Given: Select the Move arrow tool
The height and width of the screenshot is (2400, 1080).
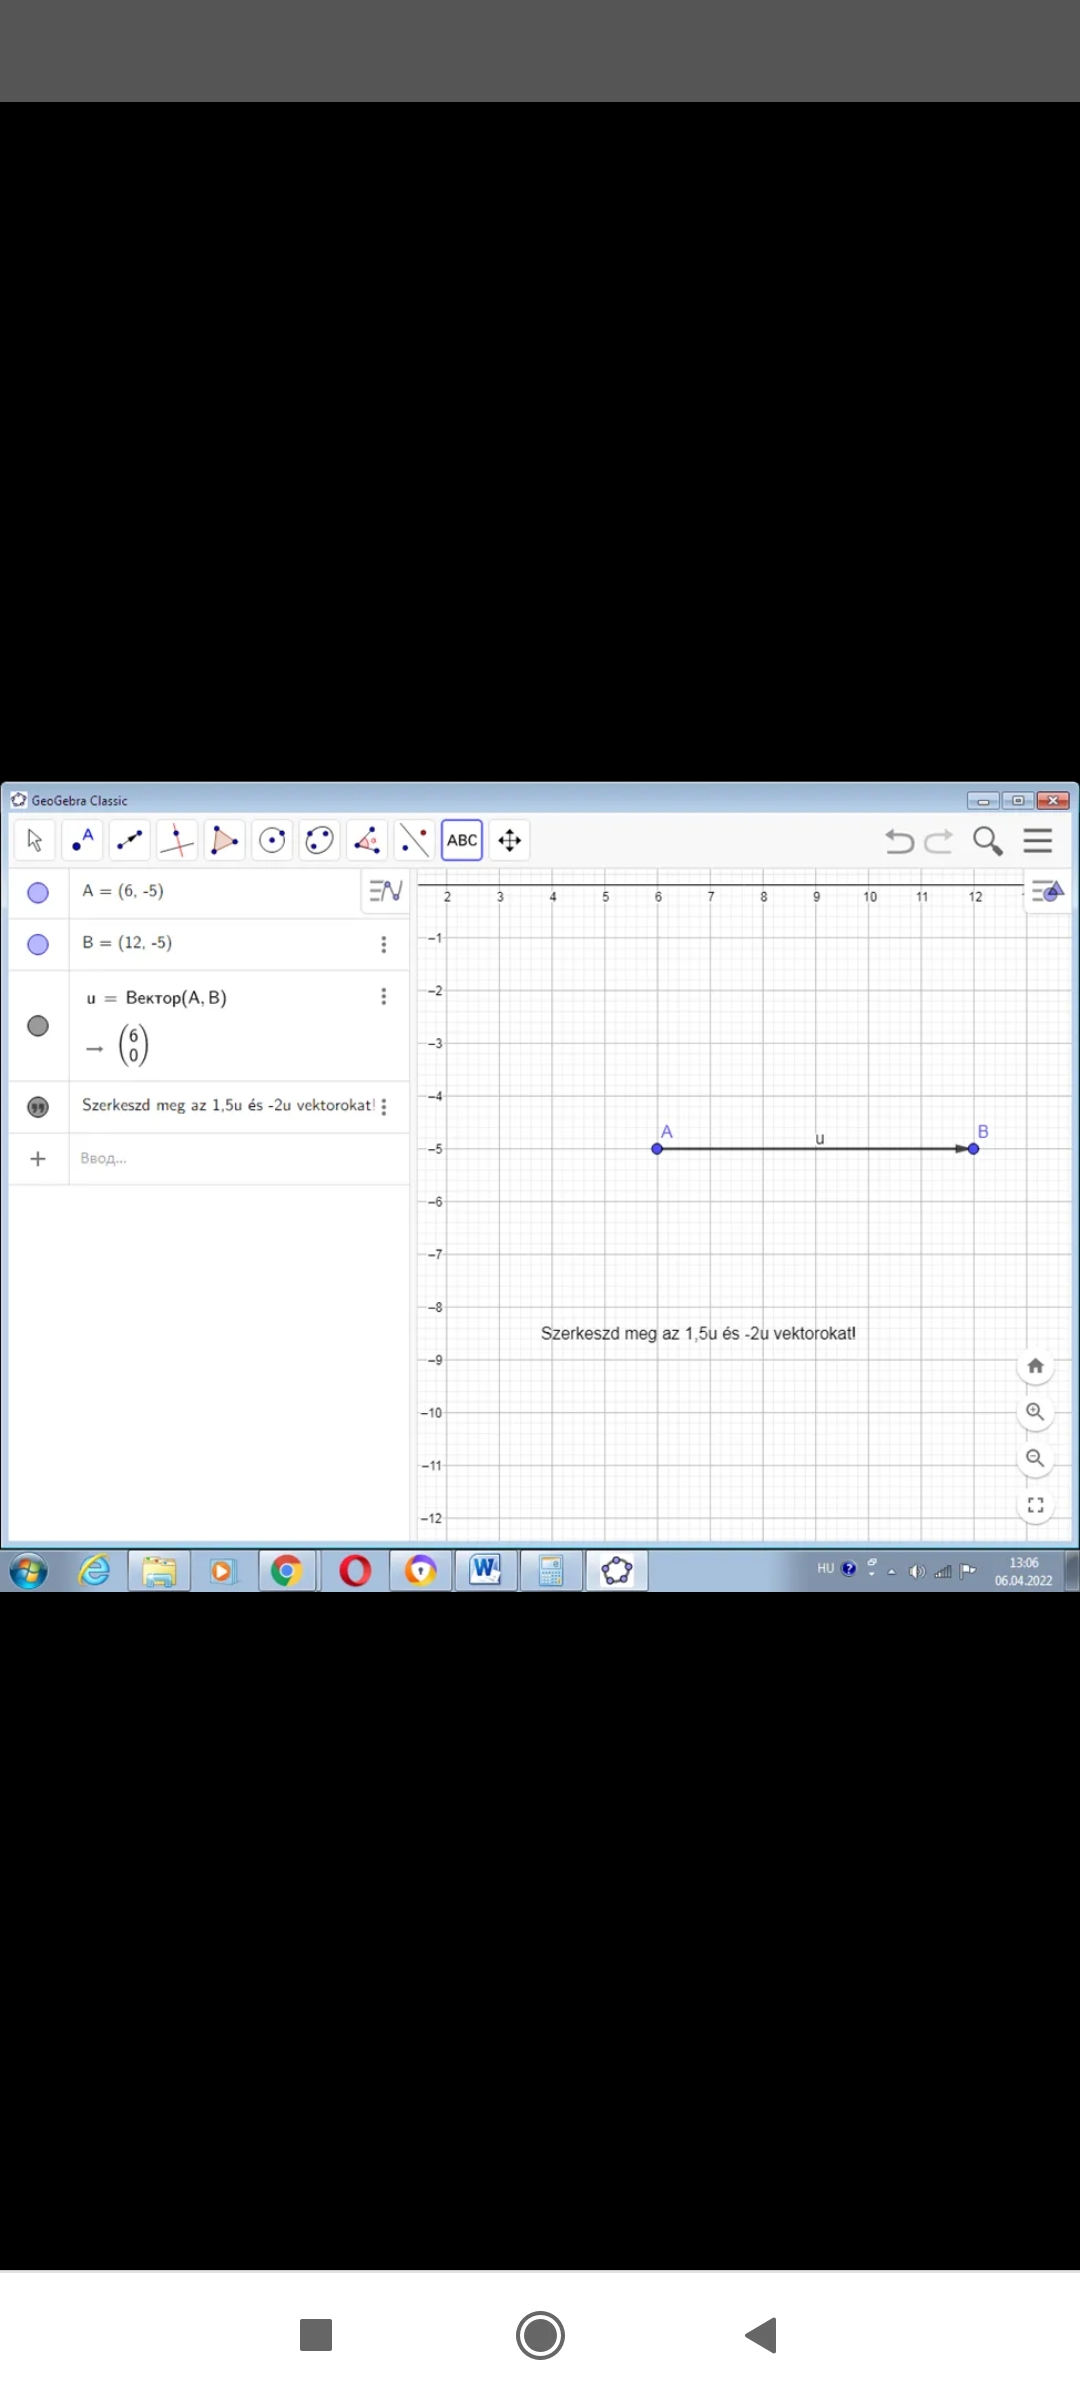Looking at the screenshot, I should 34,841.
